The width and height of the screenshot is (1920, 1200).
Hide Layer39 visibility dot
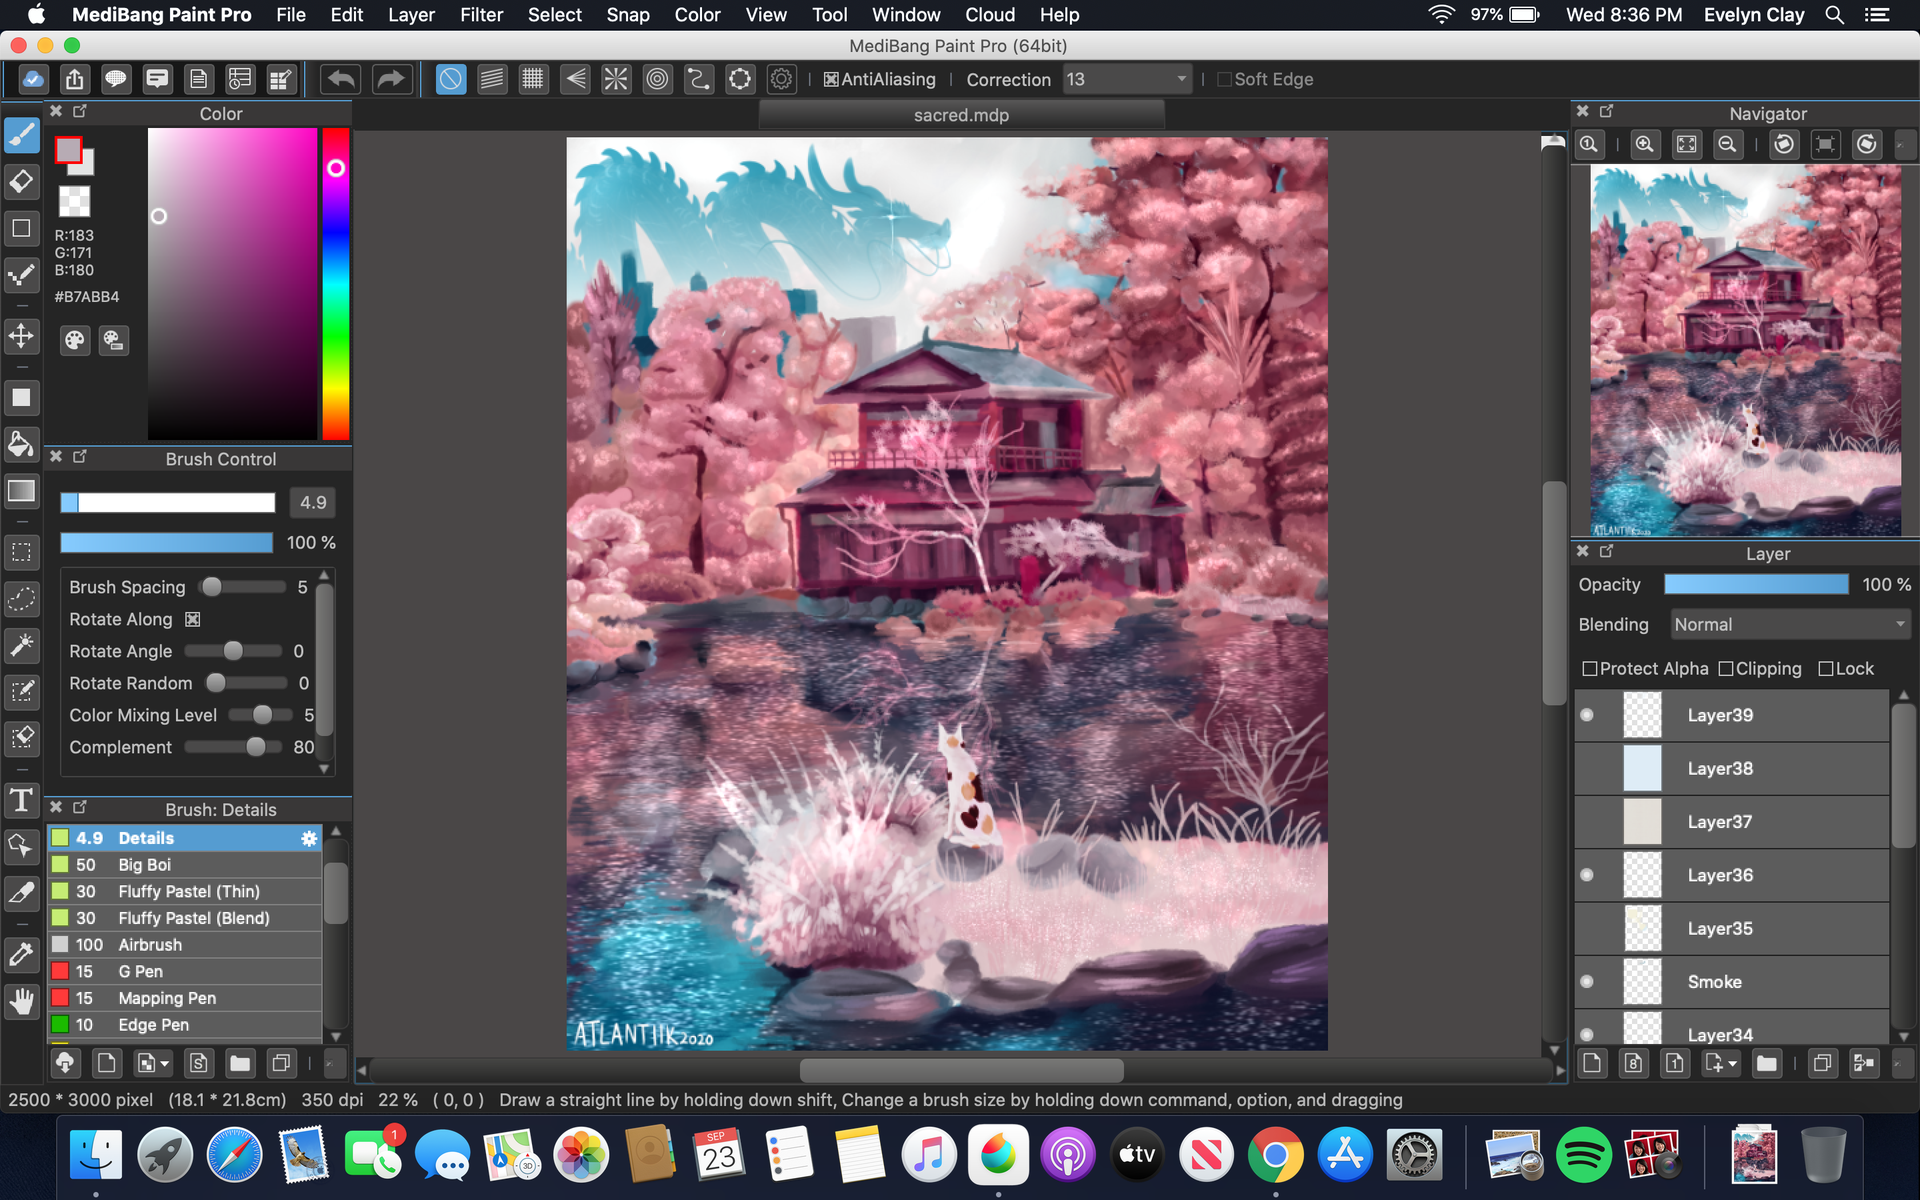[x=1587, y=715]
